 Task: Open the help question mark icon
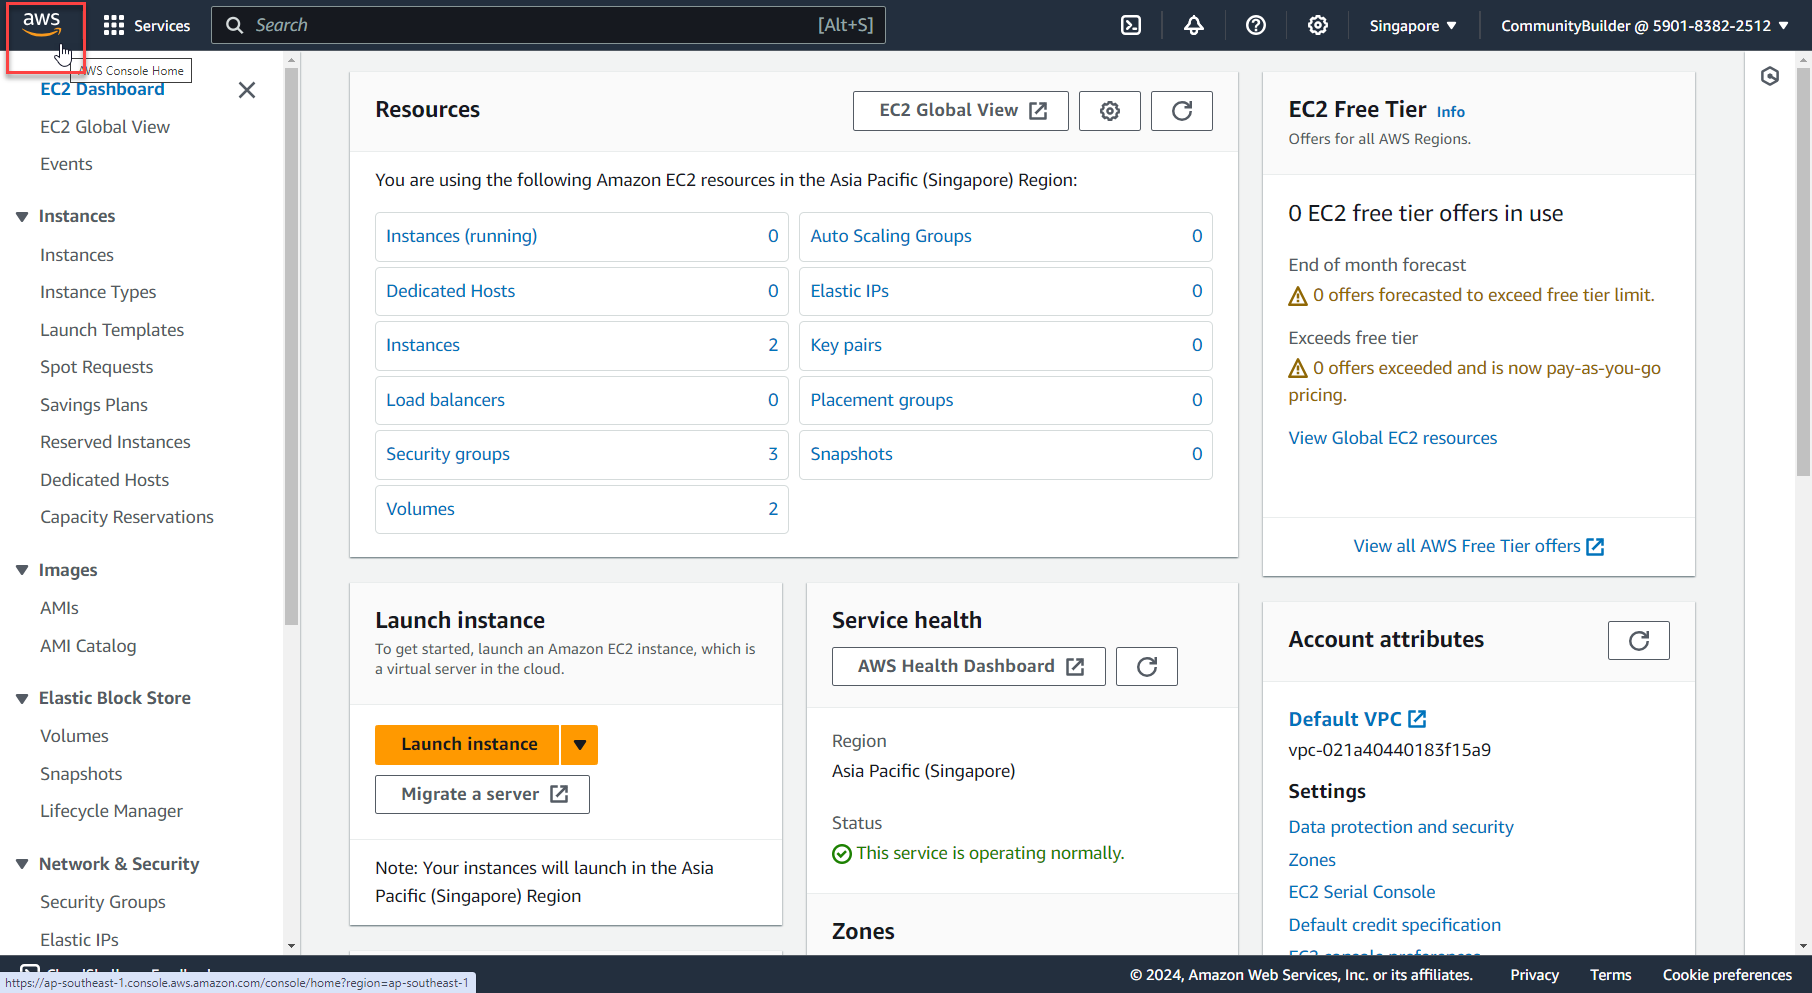coord(1256,25)
